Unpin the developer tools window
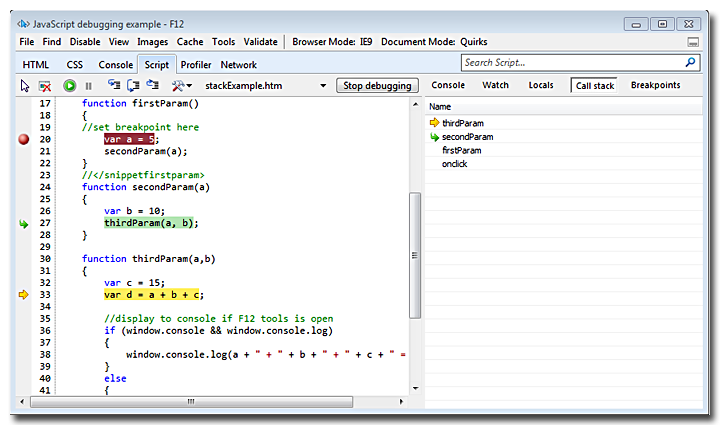Viewport: 720px width, 425px height. tap(693, 42)
